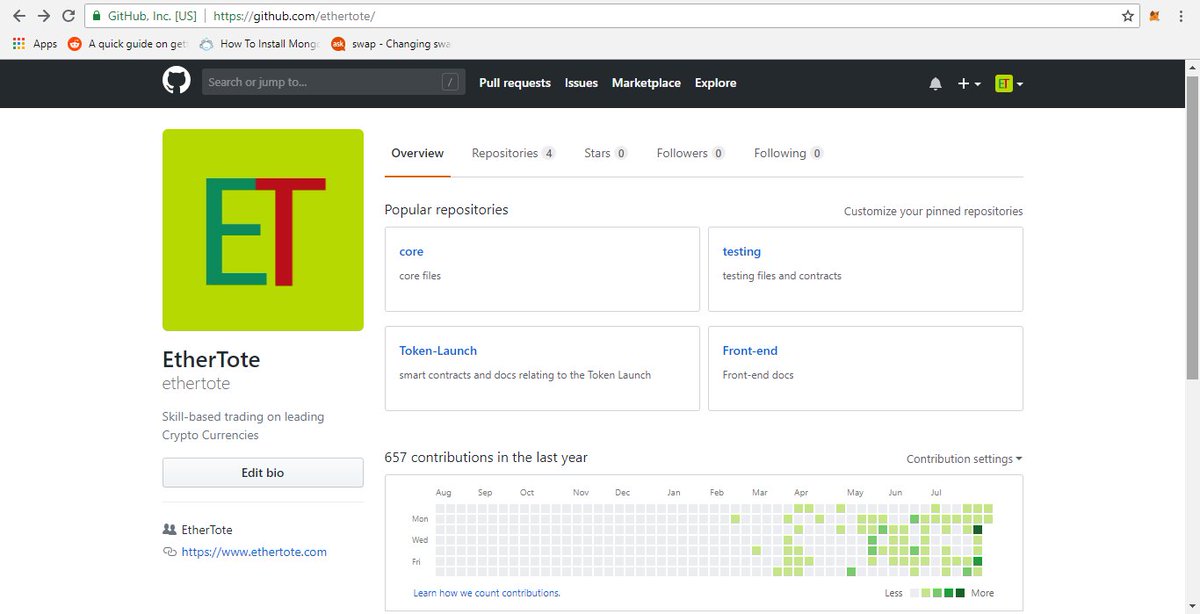The width and height of the screenshot is (1200, 614).
Task: Open notifications bell icon
Action: coord(935,84)
